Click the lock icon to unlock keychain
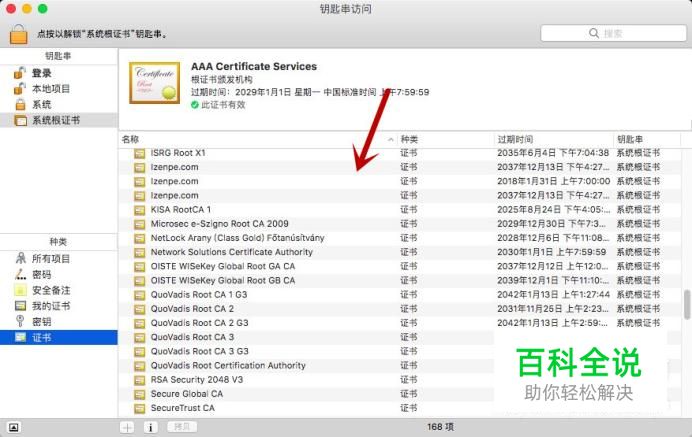The width and height of the screenshot is (692, 437). tap(19, 34)
